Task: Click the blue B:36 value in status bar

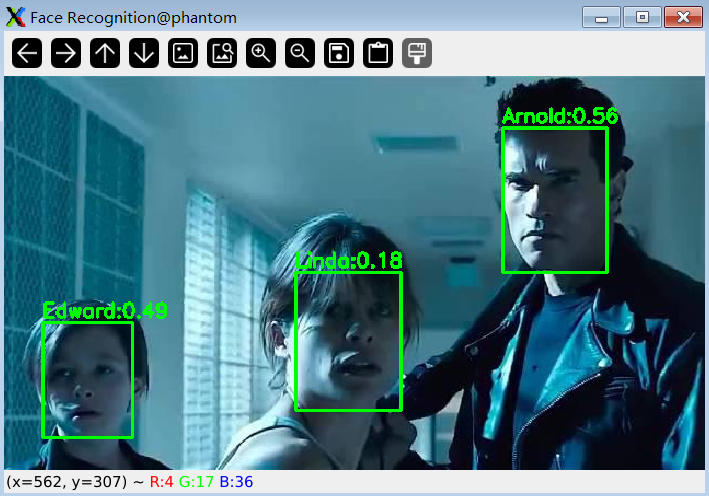Action: tap(236, 482)
